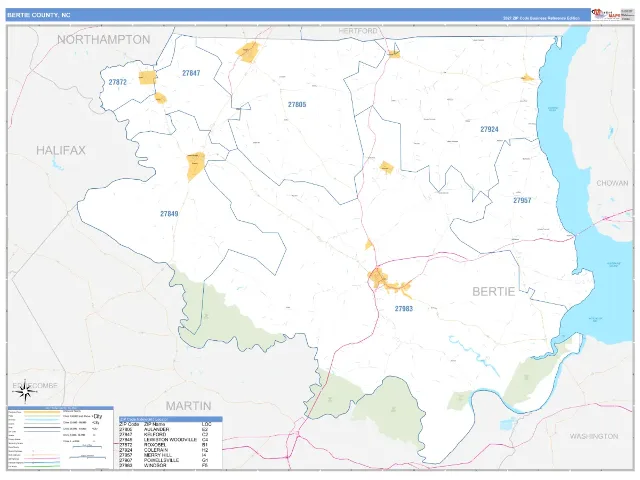The height and width of the screenshot is (480, 640).
Task: Click ZIP code label 27983 on map
Action: click(404, 309)
